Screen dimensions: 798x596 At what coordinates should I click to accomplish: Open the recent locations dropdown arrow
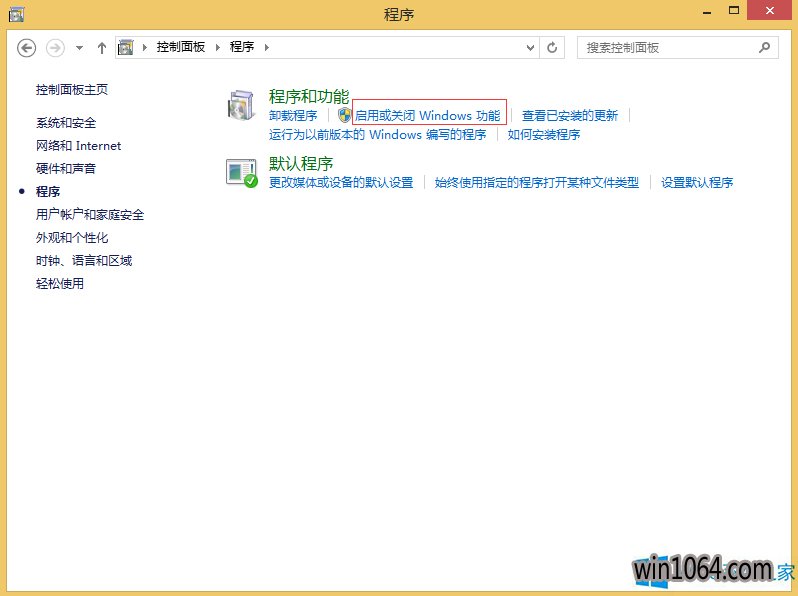79,48
